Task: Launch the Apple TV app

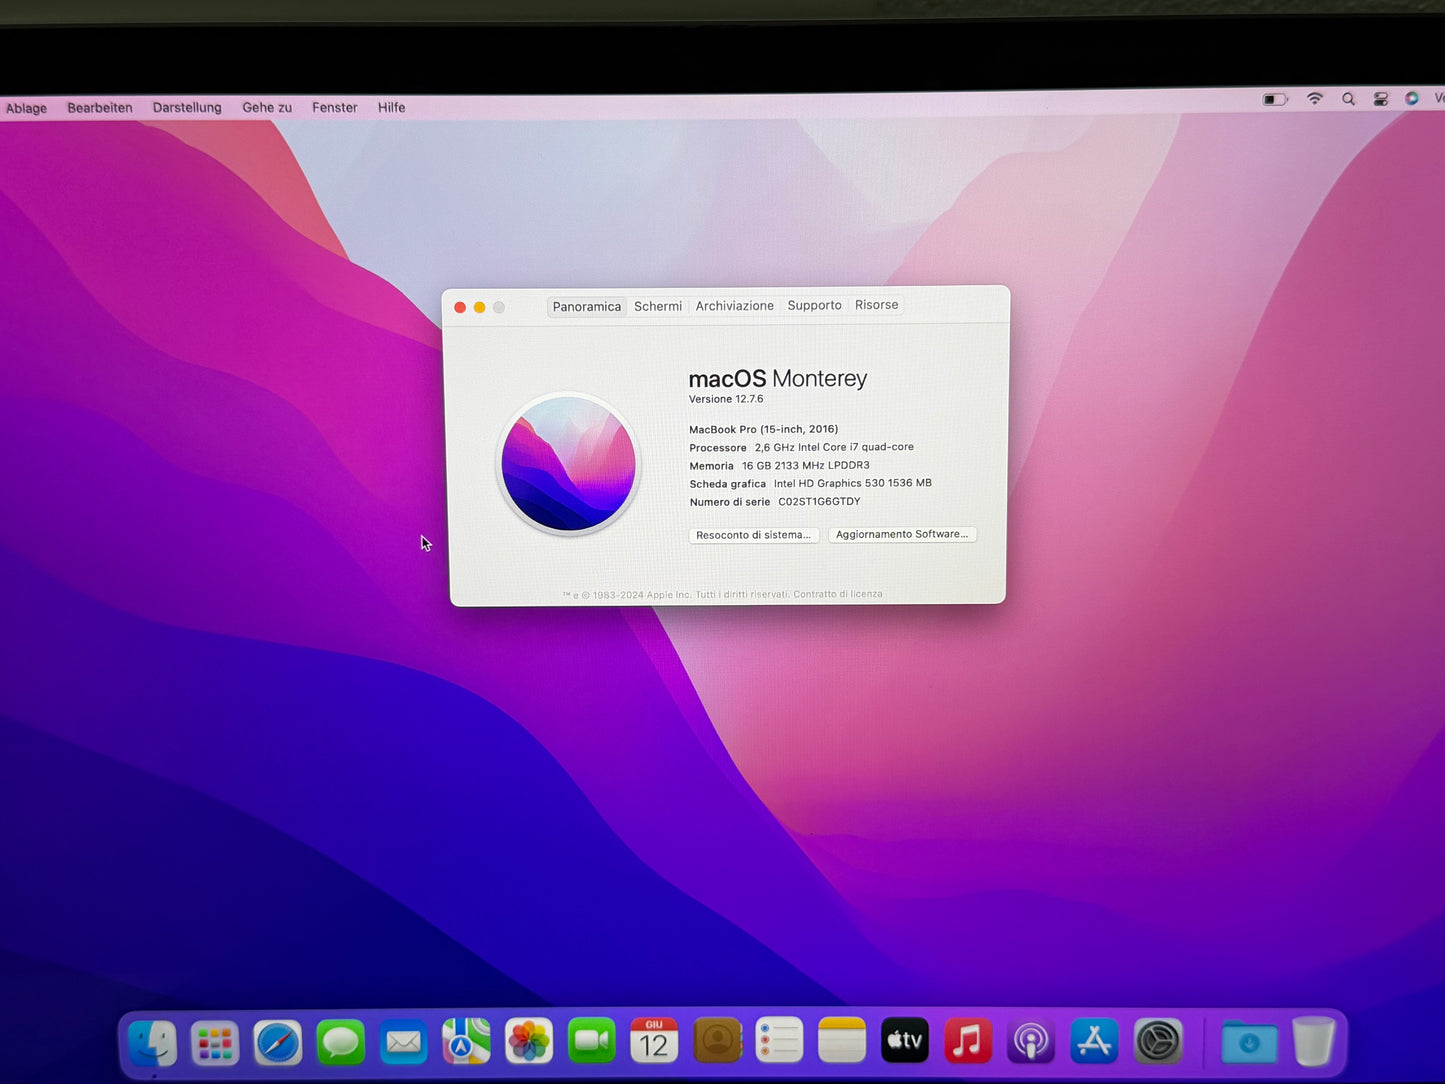Action: coord(905,1041)
